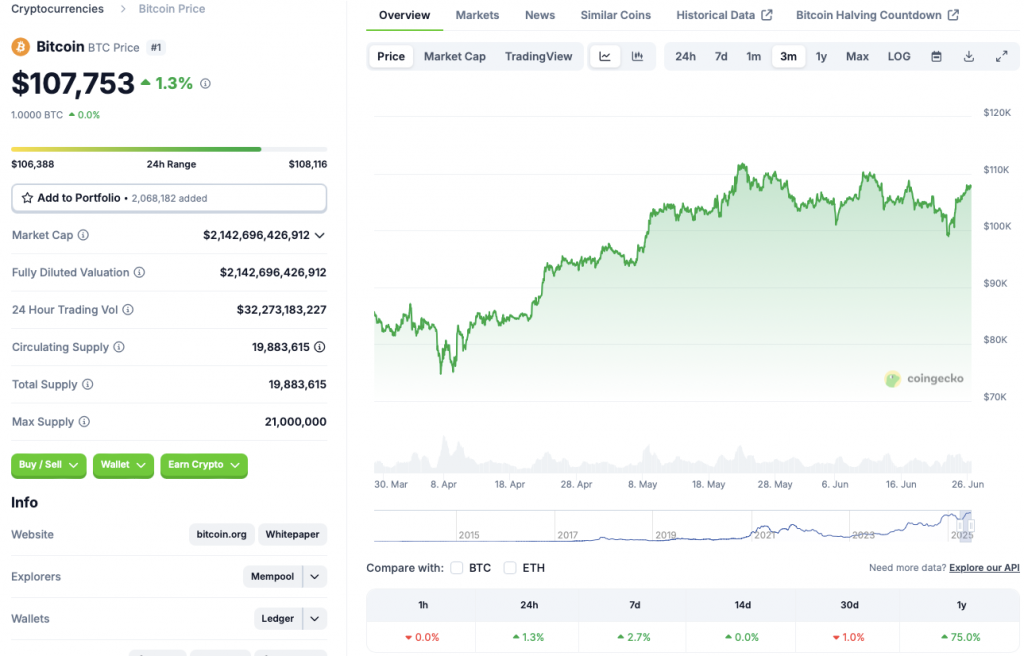Go to Cryptocurrencies breadcrumb
This screenshot has width=1024, height=656.
pyautogui.click(x=57, y=8)
